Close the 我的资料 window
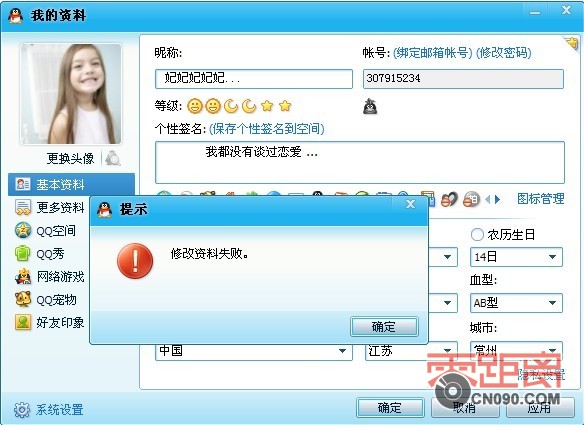The height and width of the screenshot is (425, 584). click(566, 10)
